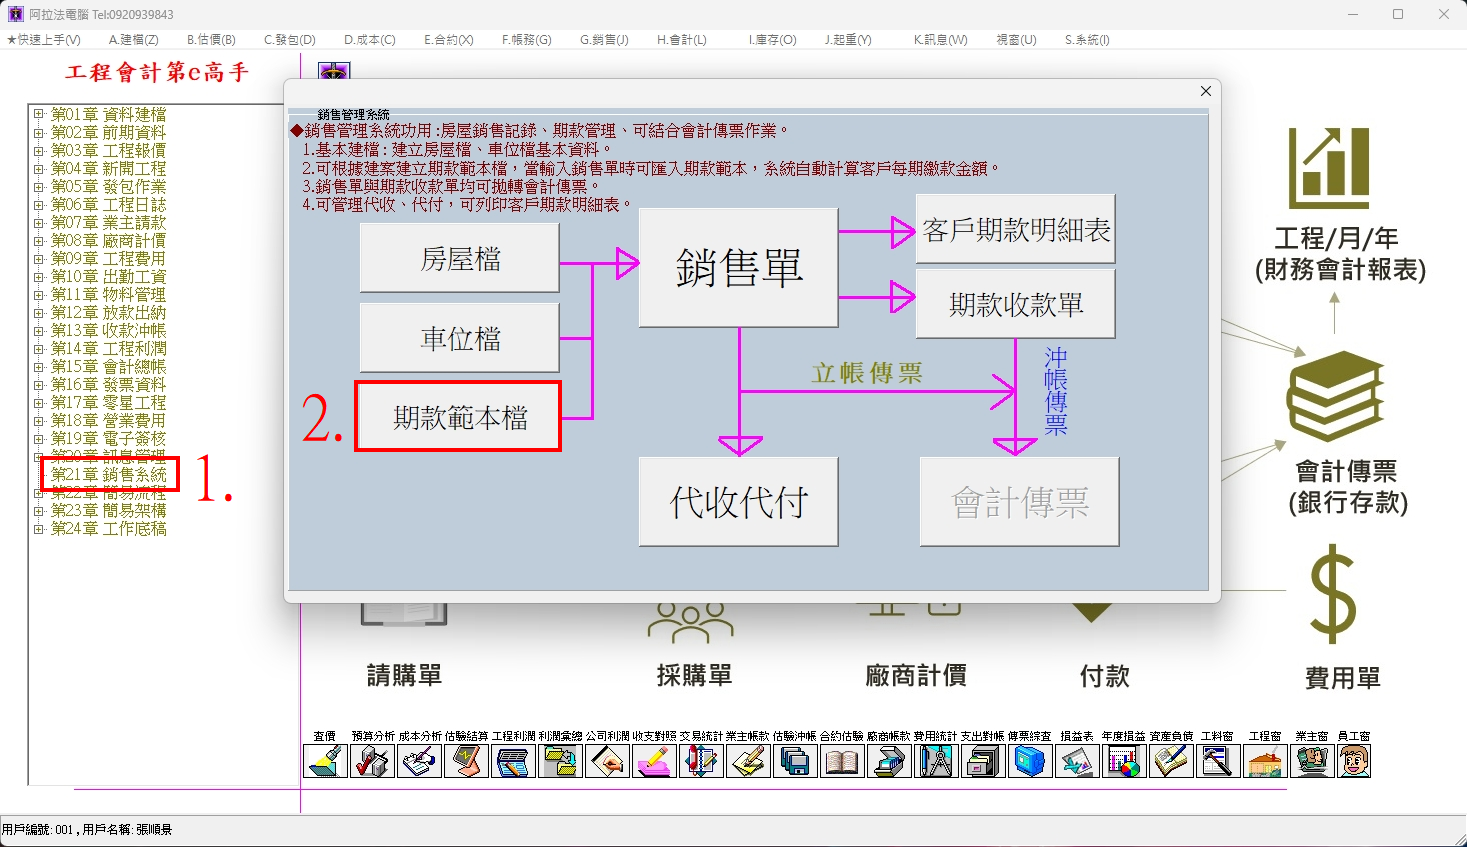Open 工程利潤 from the bottom toolbar

[513, 761]
